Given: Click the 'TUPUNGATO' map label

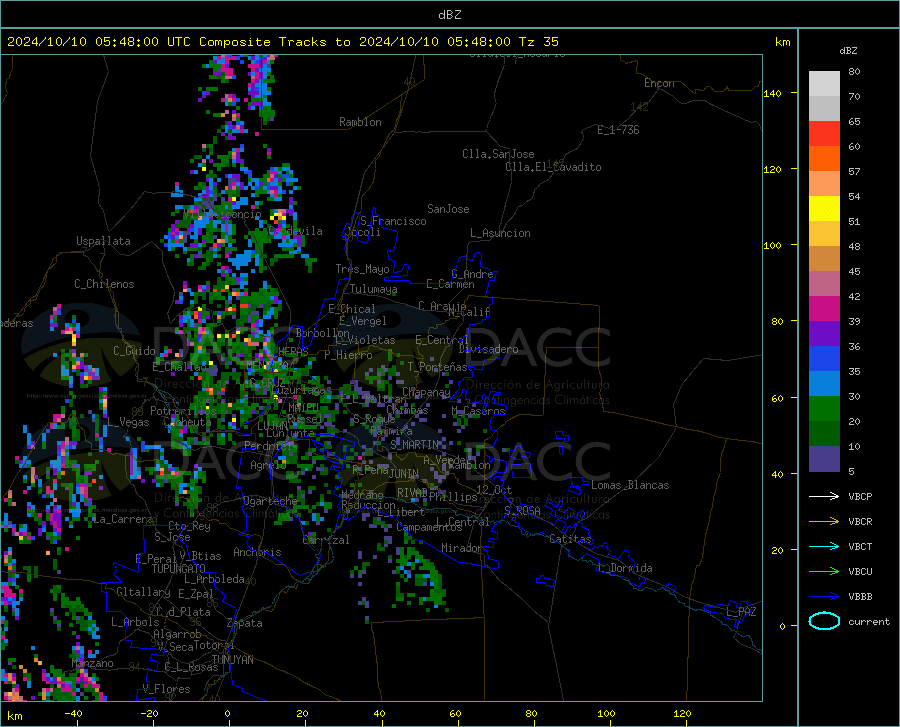Looking at the screenshot, I should point(179,569).
